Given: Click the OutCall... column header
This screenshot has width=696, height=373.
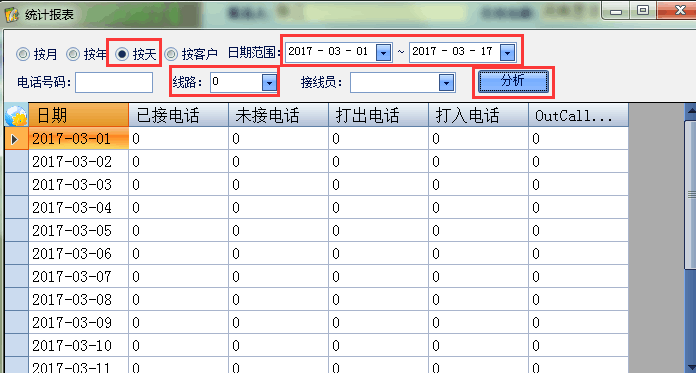Looking at the screenshot, I should [578, 115].
